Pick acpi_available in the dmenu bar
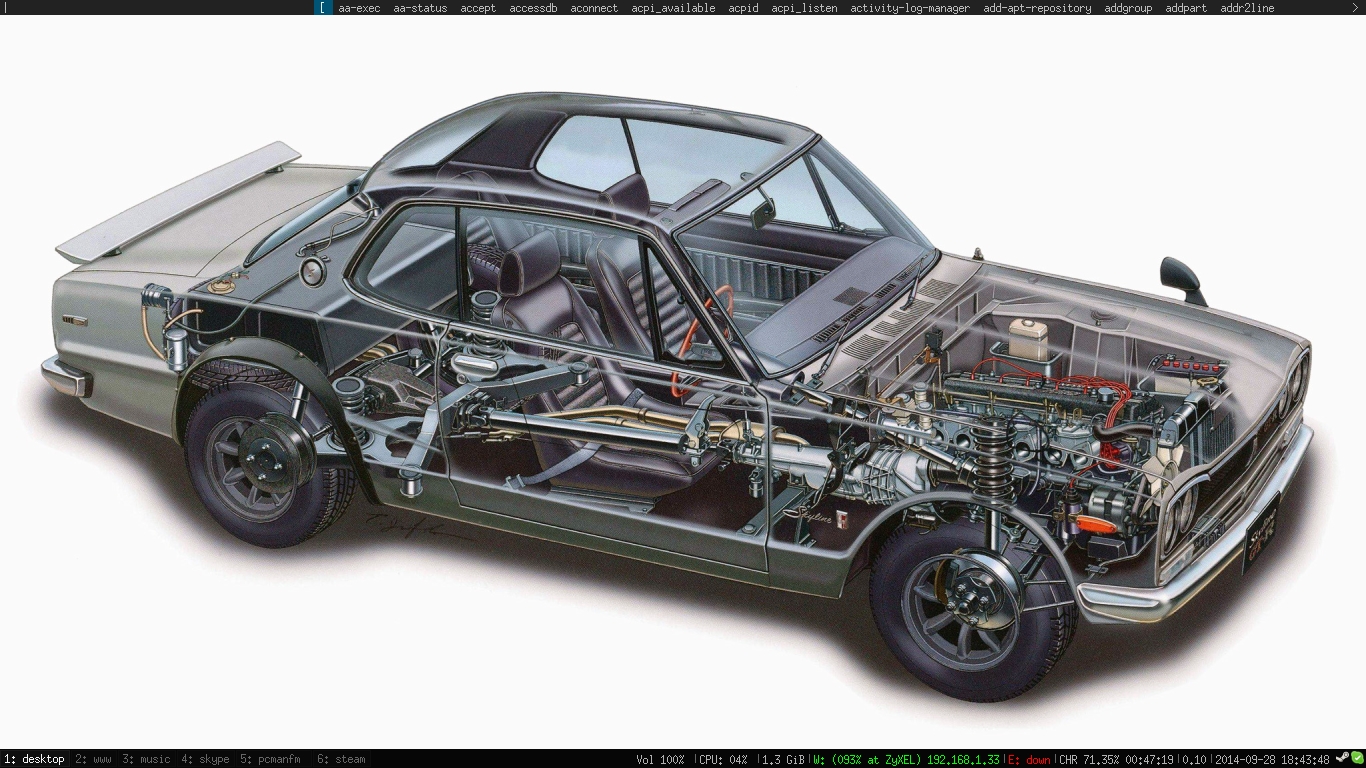This screenshot has height=768, width=1366. tap(673, 8)
